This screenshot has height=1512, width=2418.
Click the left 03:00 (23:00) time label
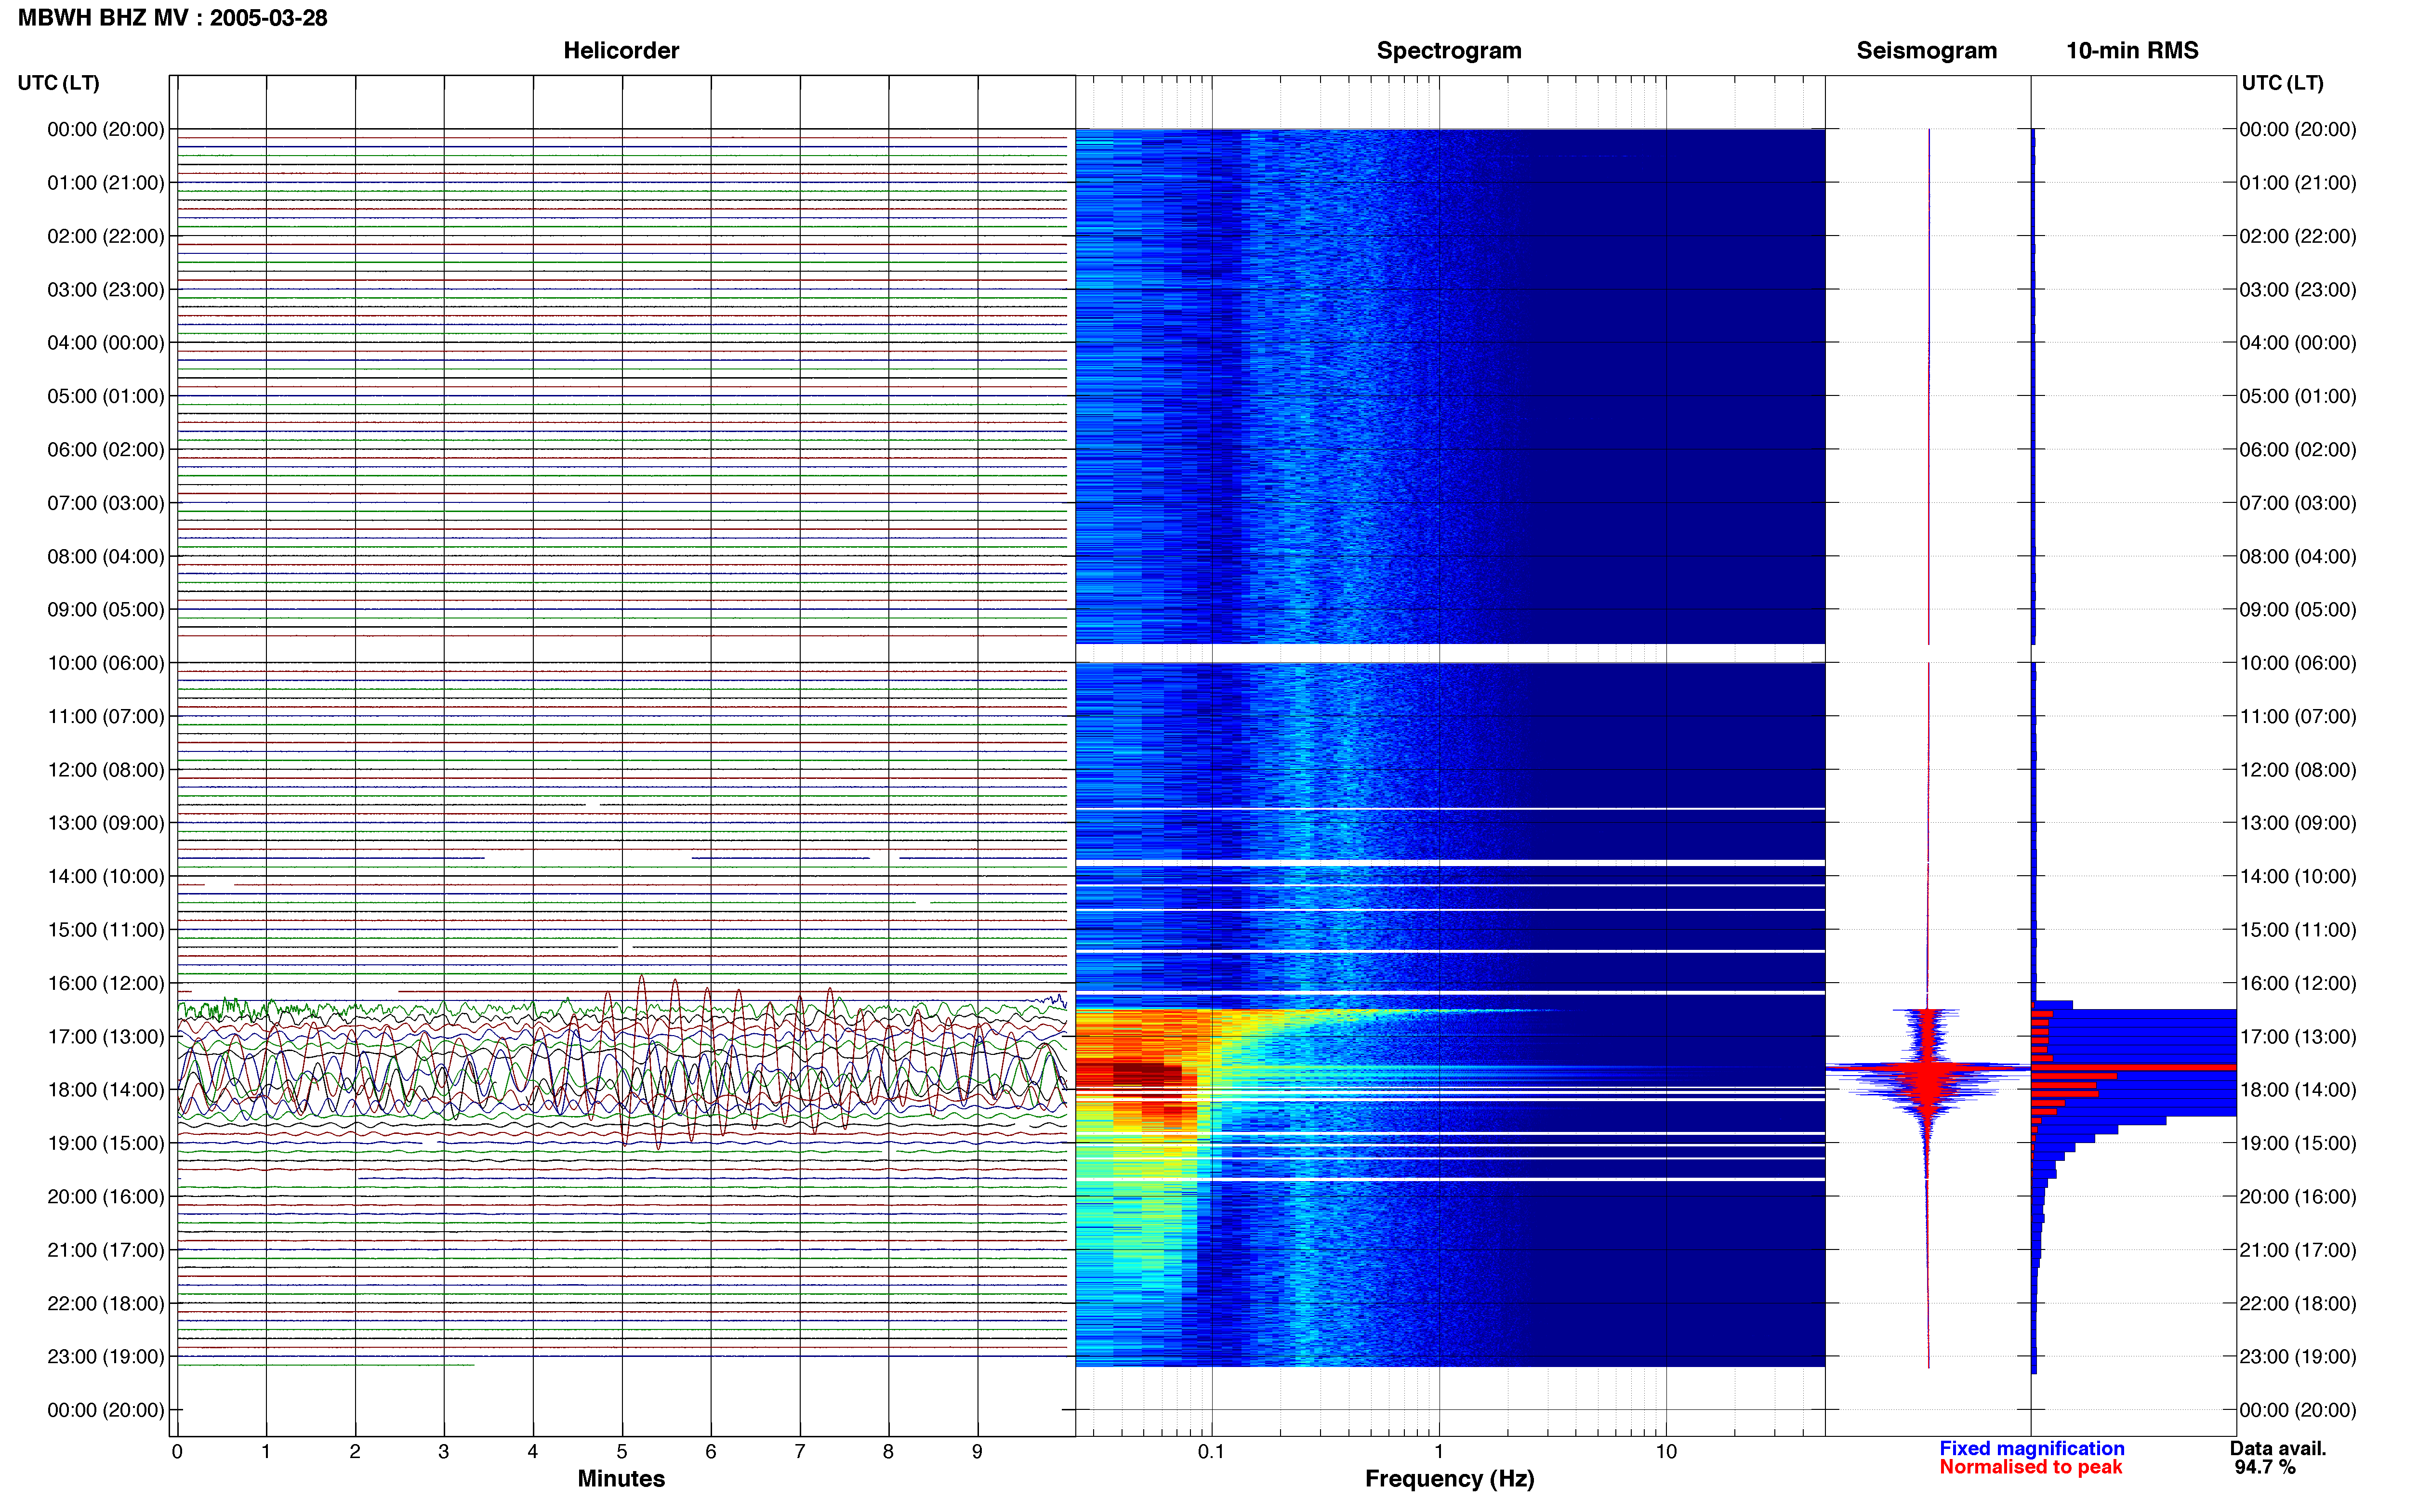coord(106,290)
